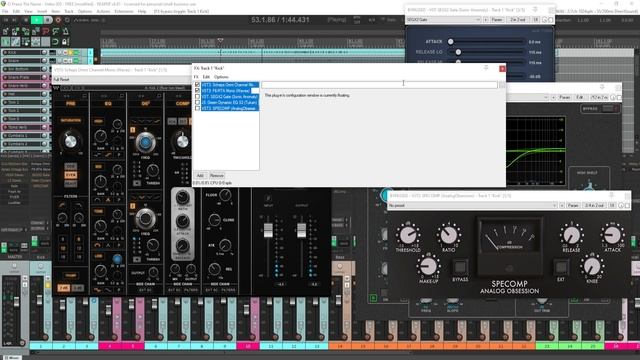Click the SPECOMP EXT sidechain button
The width and height of the screenshot is (640, 360).
pos(561,267)
